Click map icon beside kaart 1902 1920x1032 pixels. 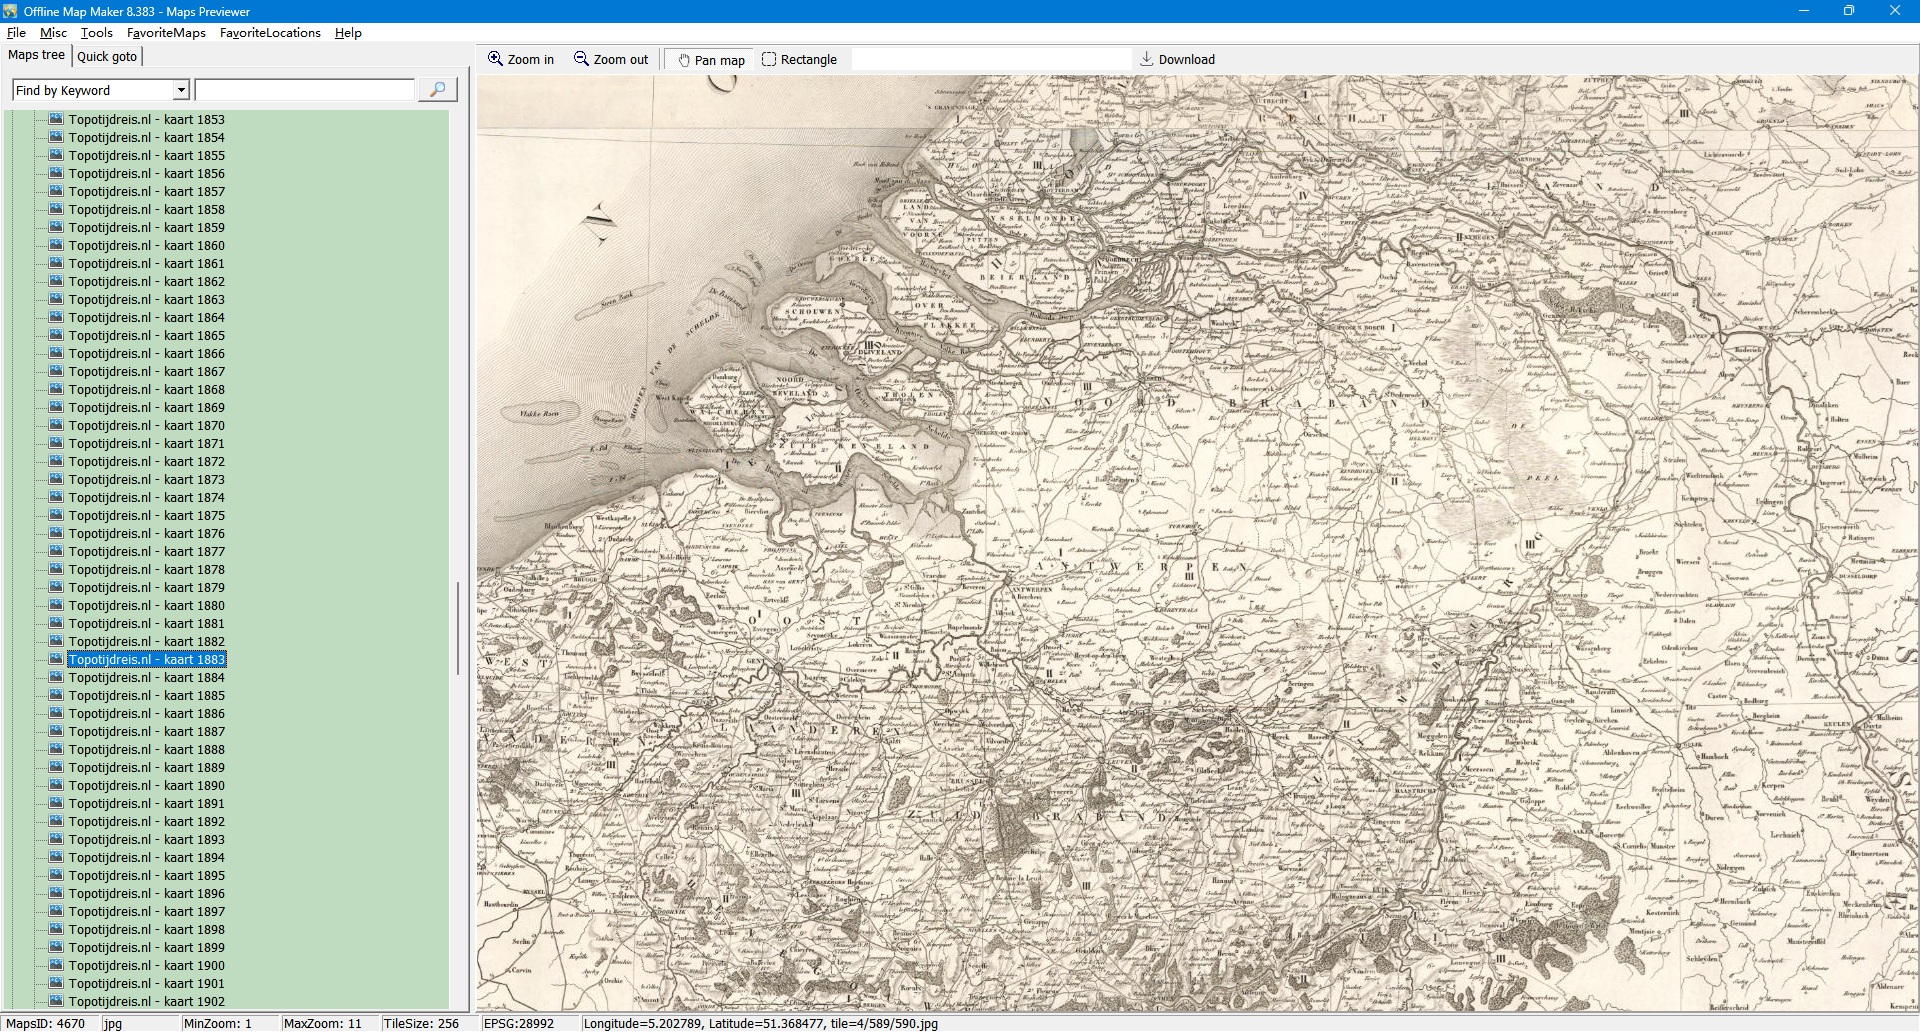[57, 1001]
